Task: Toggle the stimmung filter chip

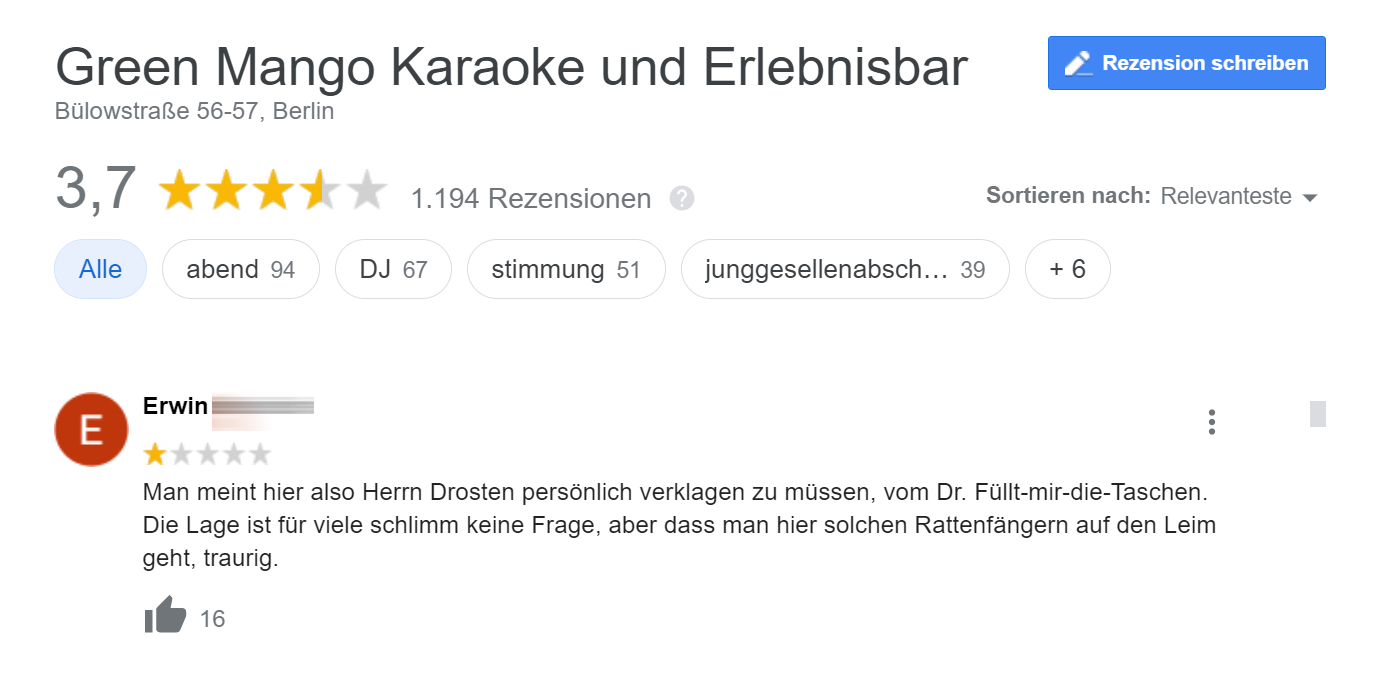Action: click(x=565, y=269)
